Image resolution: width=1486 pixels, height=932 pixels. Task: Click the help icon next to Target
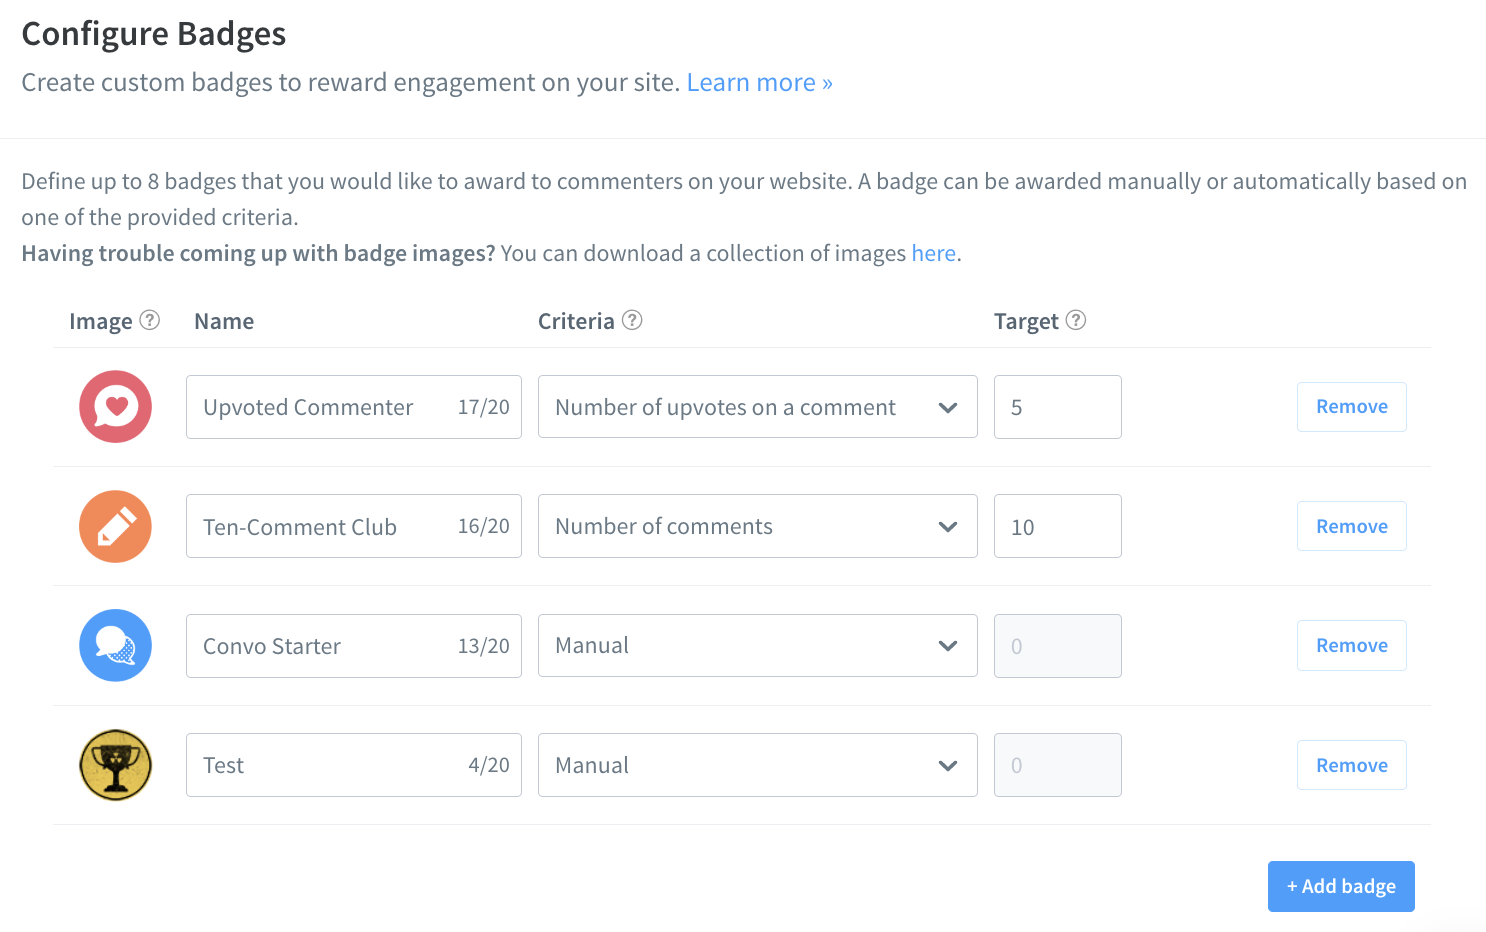point(1076,320)
